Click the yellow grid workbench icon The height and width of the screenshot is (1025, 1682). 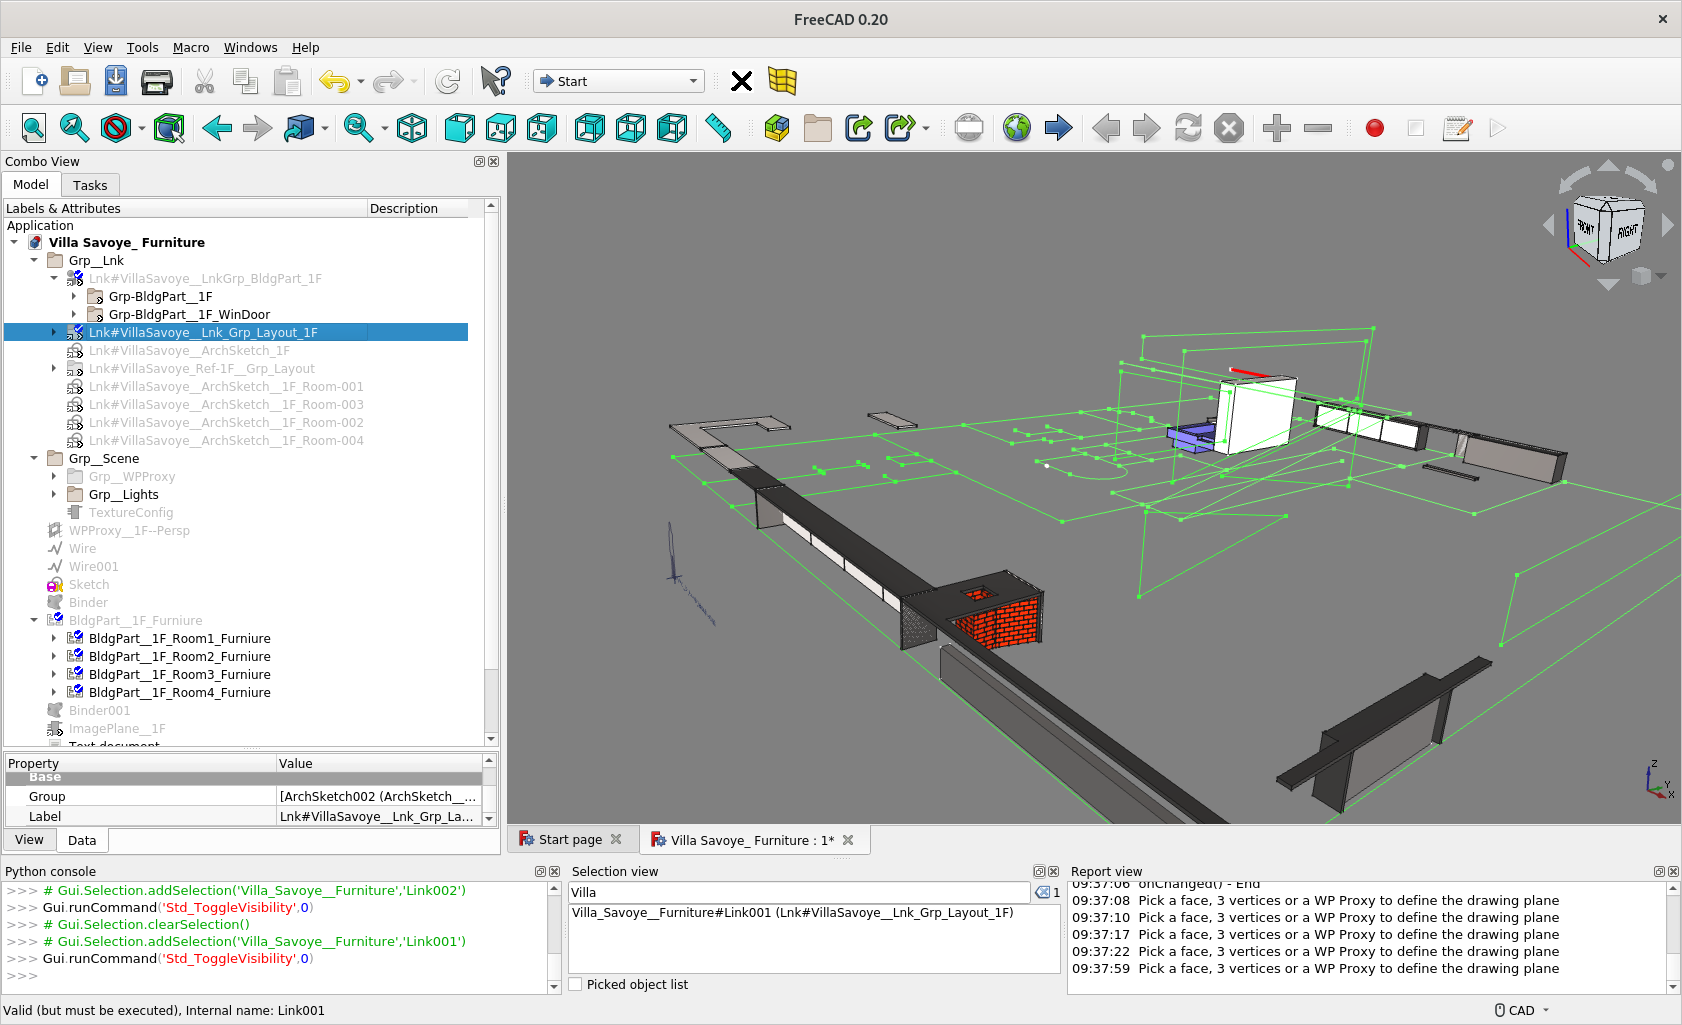click(x=783, y=81)
